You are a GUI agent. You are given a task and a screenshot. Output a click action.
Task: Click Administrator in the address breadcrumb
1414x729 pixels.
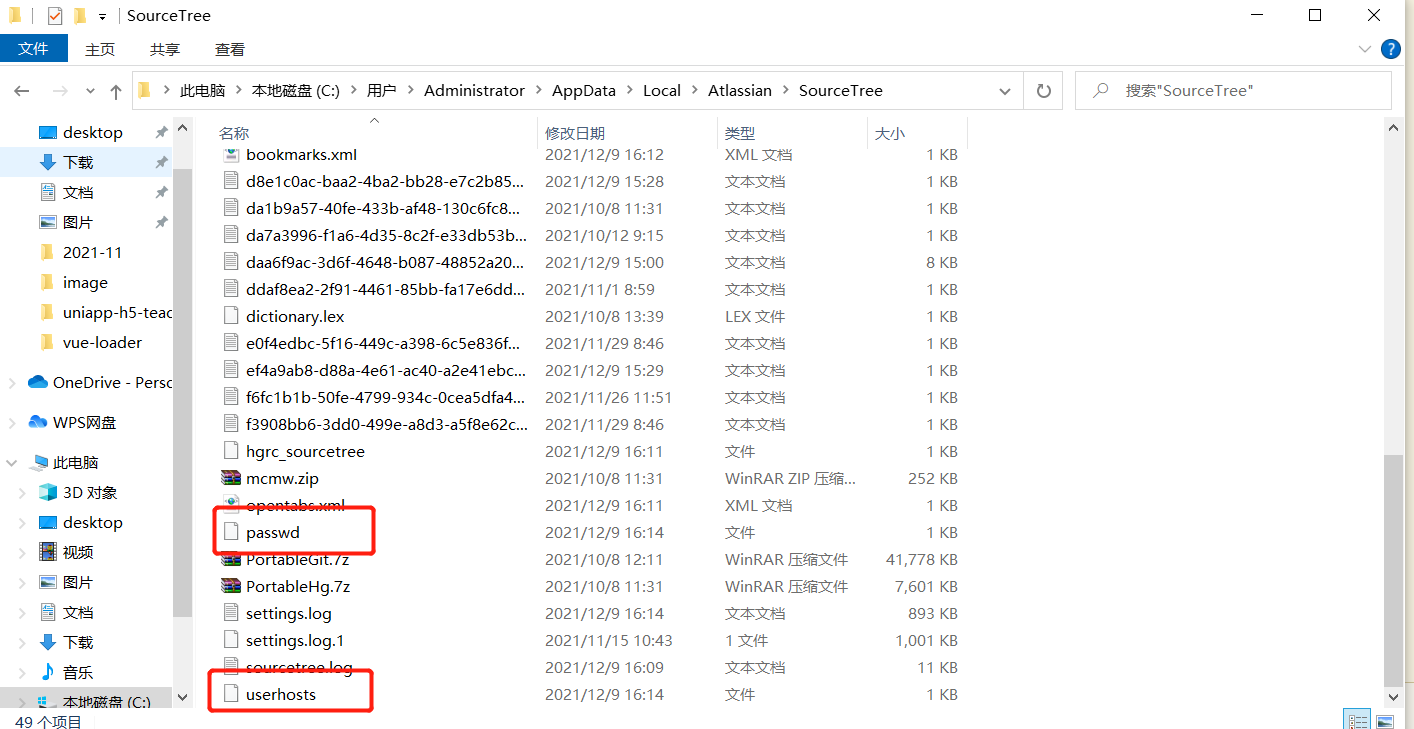click(474, 91)
